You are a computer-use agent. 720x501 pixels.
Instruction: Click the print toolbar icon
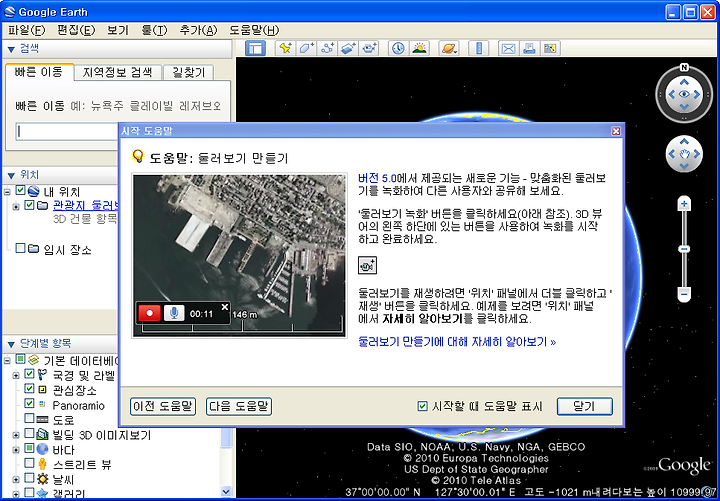coord(529,48)
